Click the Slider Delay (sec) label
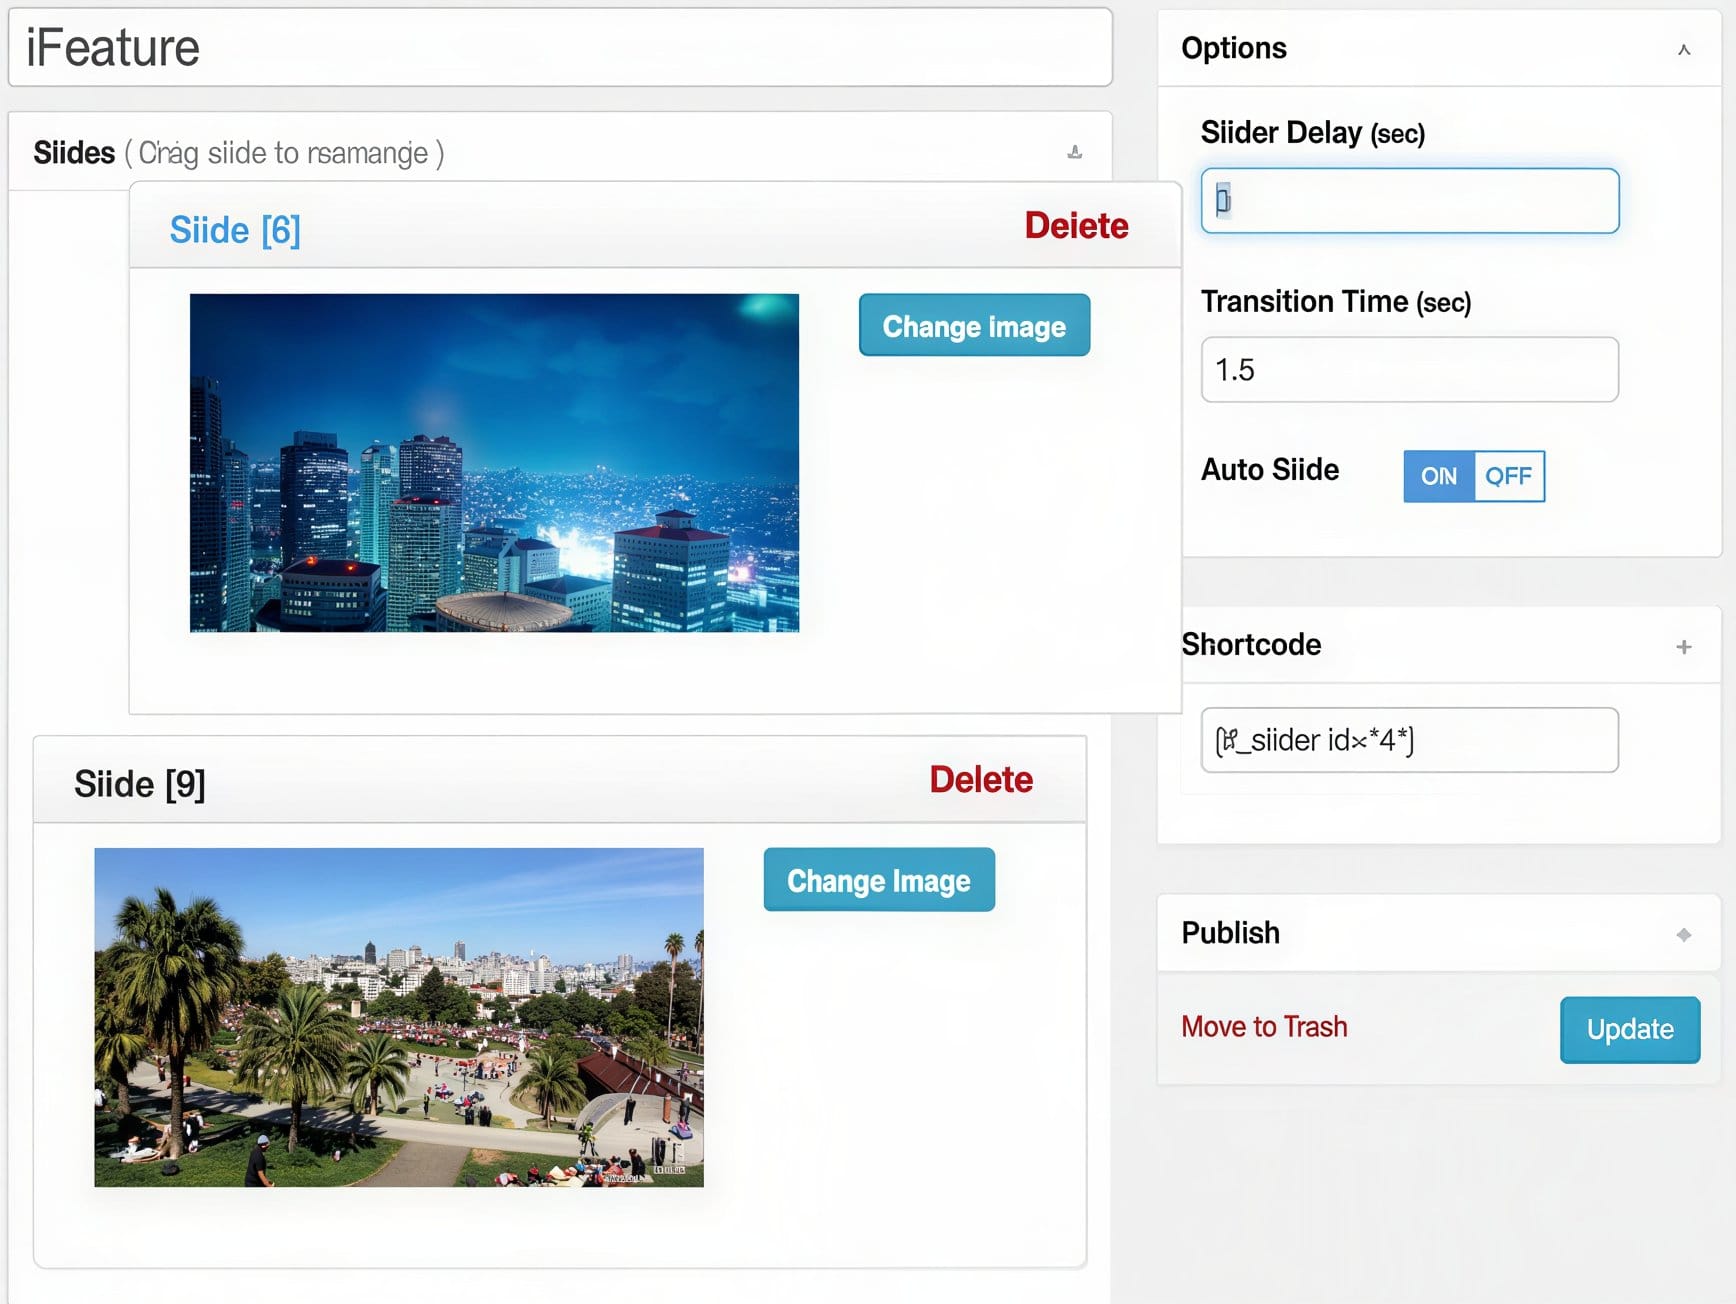This screenshot has height=1304, width=1736. click(x=1313, y=133)
